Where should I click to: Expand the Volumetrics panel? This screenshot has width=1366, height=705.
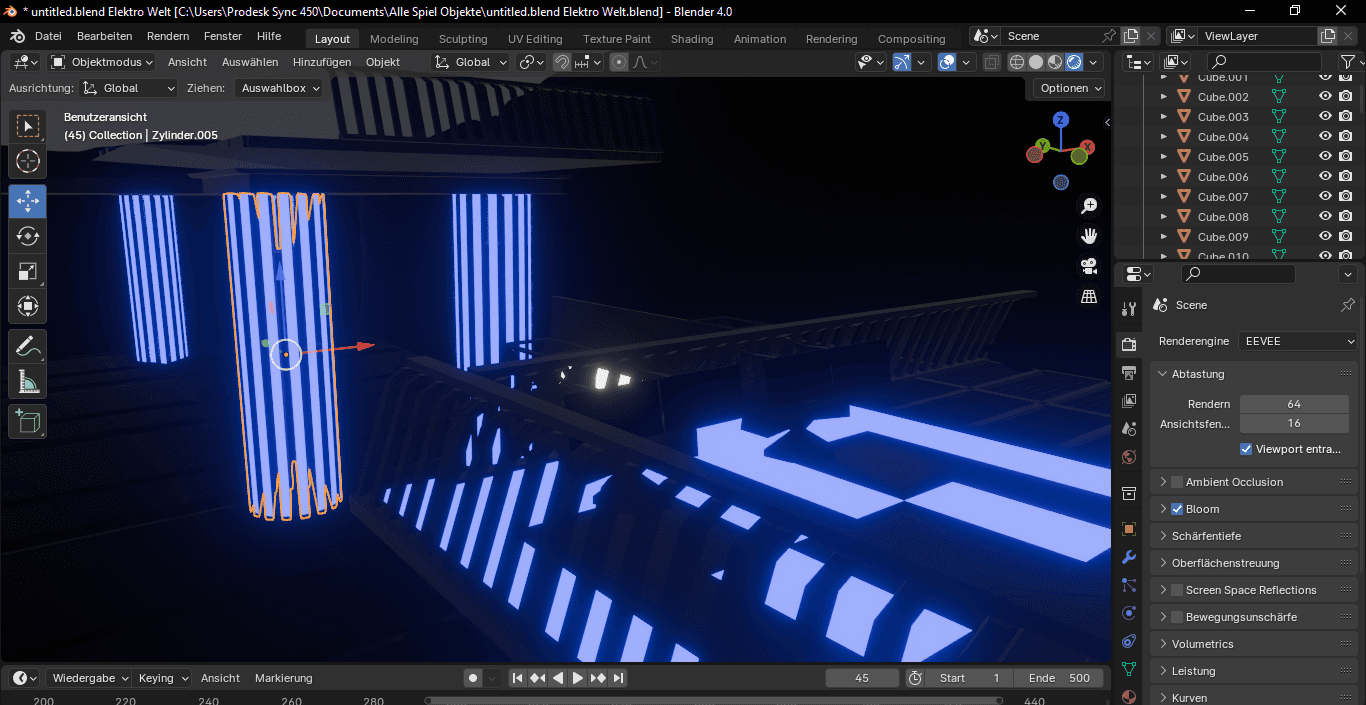1254,644
